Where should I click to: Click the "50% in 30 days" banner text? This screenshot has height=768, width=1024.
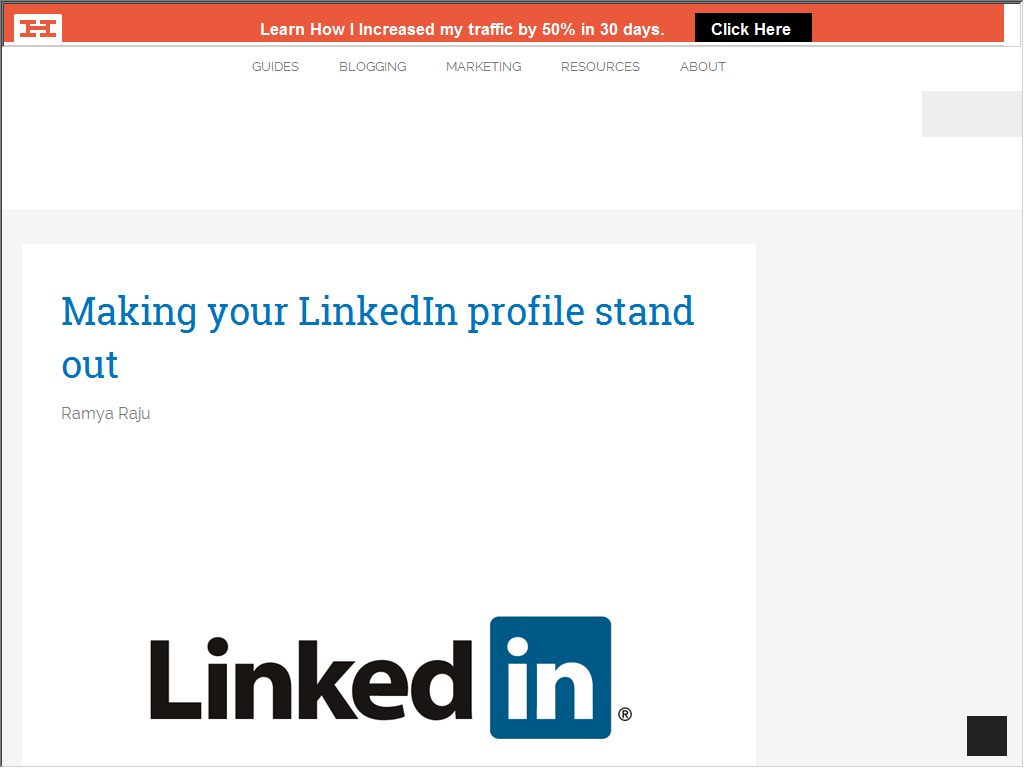[603, 29]
